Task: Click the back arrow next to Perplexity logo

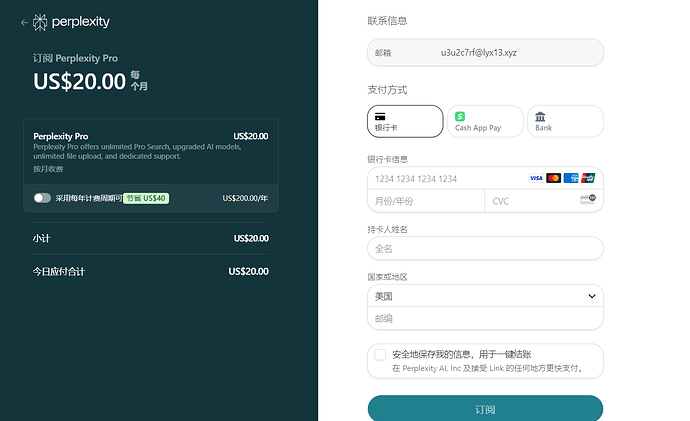Action: click(24, 22)
